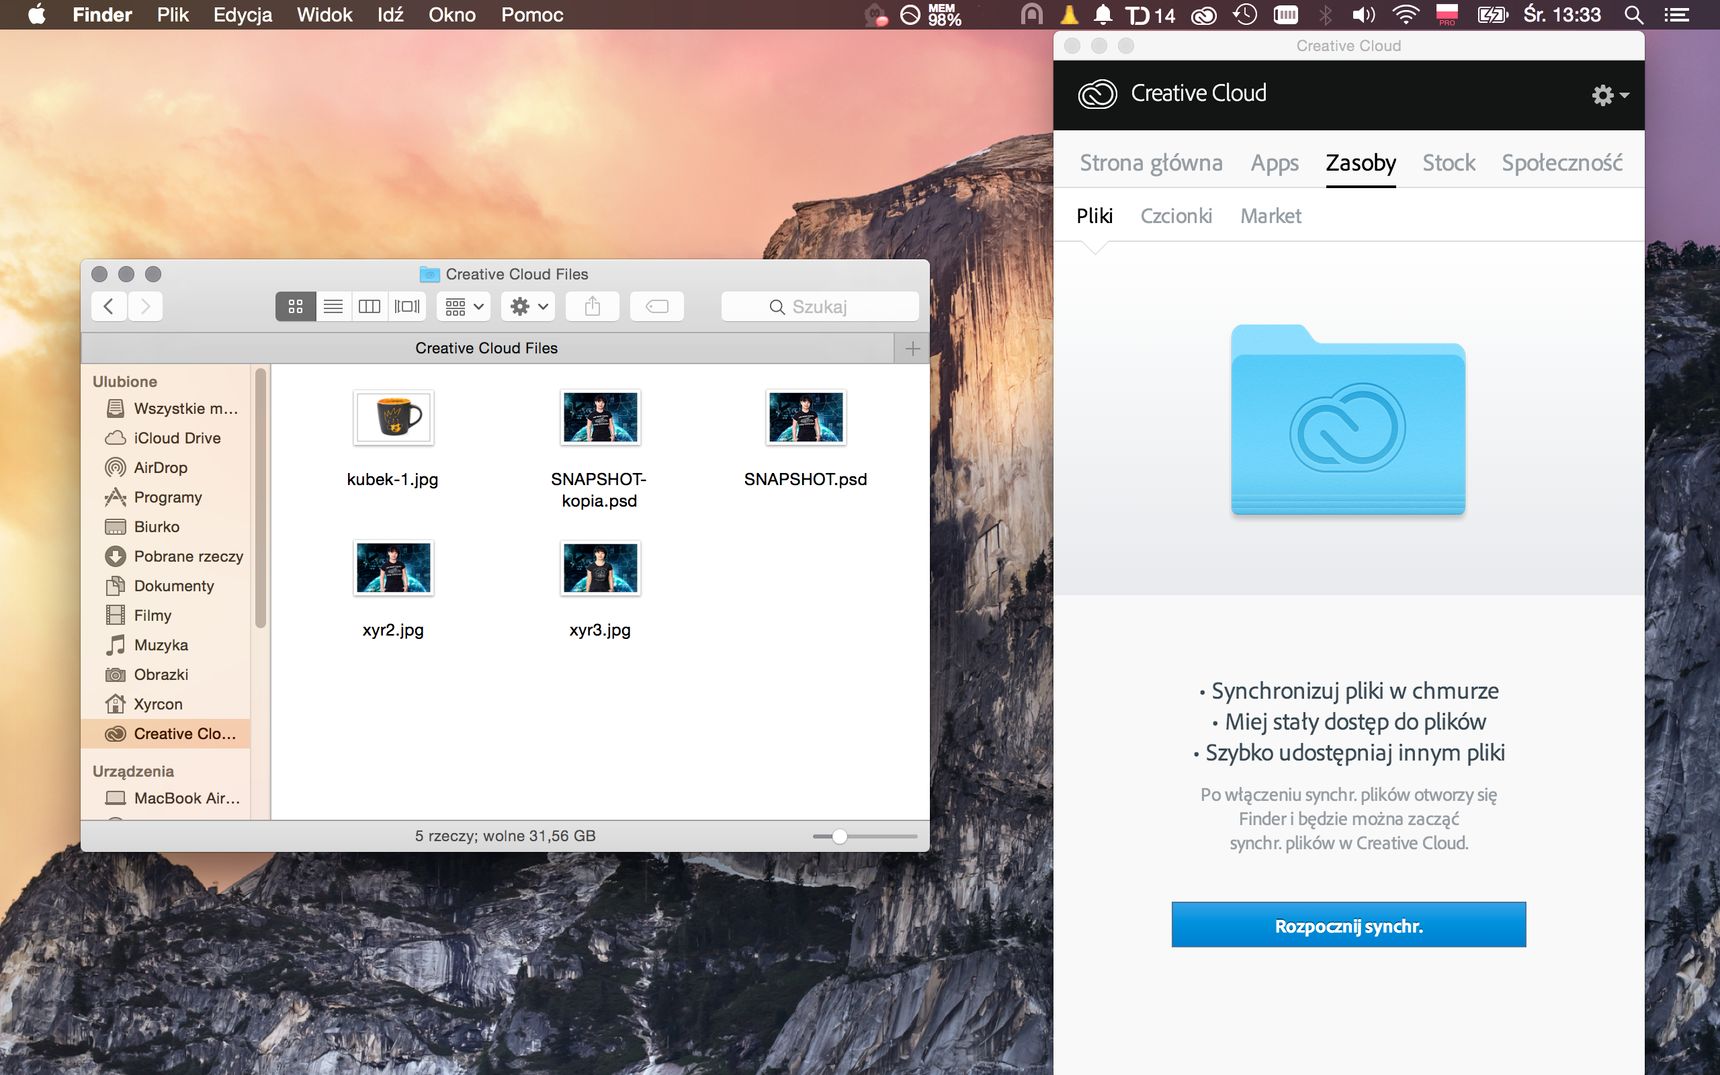This screenshot has height=1075, width=1720.
Task: Click the Szukaj search field
Action: 819,306
